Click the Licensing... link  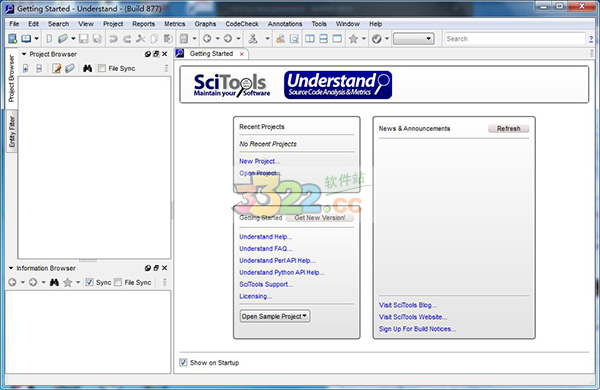coord(256,296)
